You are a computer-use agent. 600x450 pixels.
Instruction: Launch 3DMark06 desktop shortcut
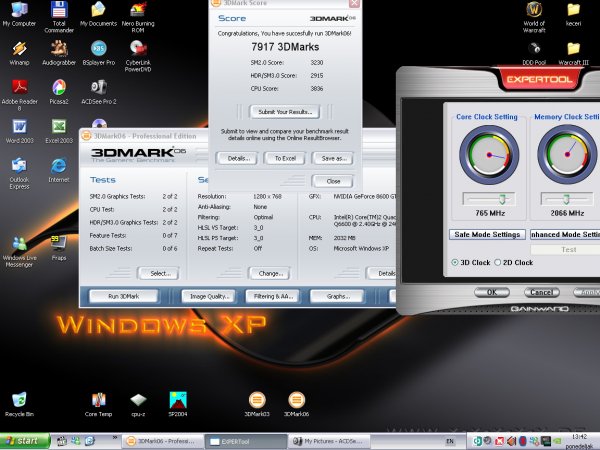[297, 404]
